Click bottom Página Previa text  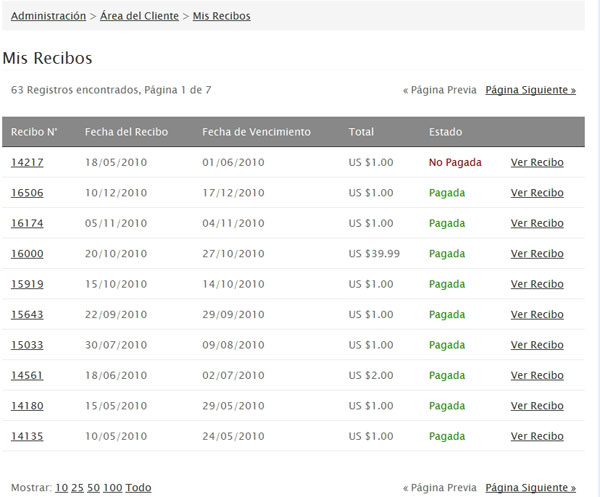click(440, 488)
